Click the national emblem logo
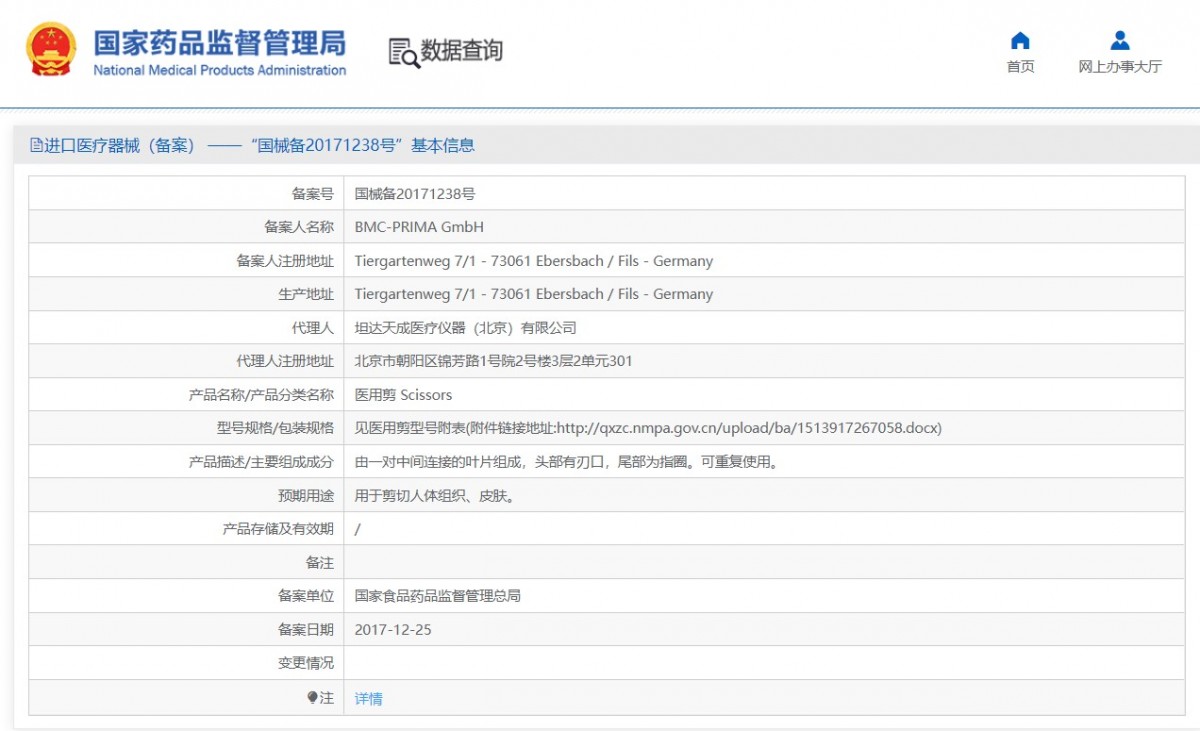The image size is (1200, 731). 51,50
